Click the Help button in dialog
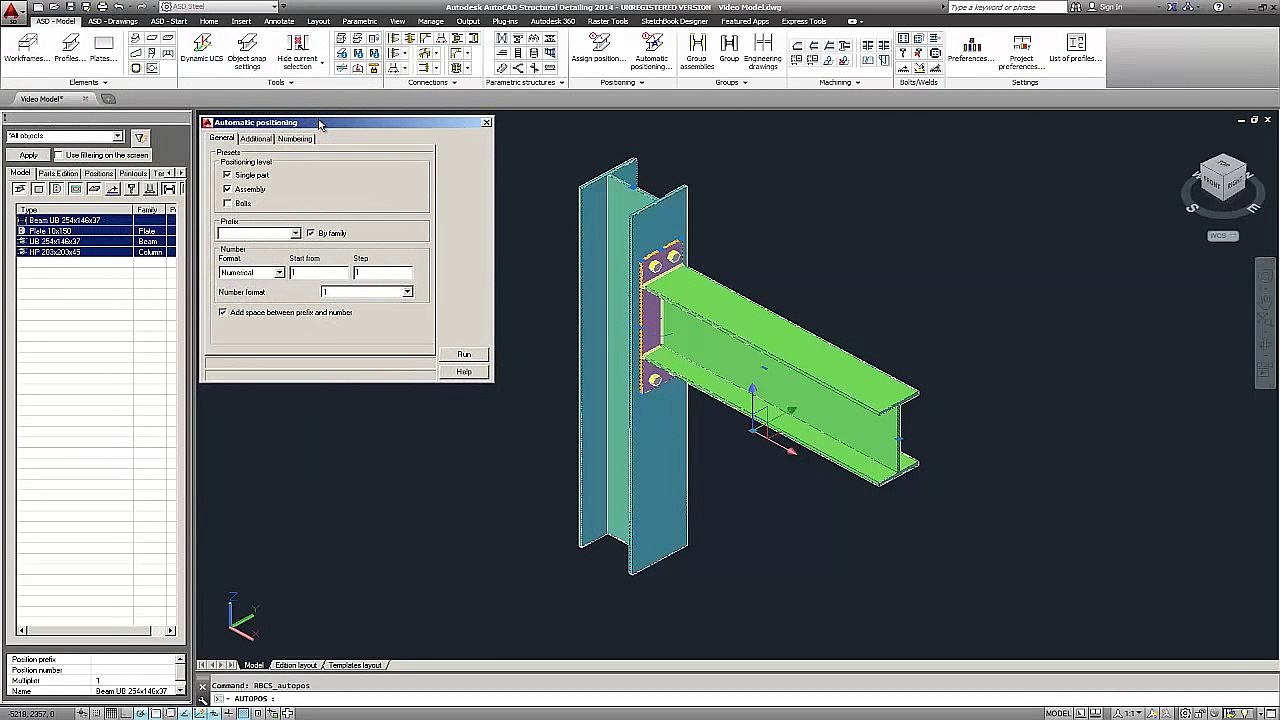This screenshot has height=720, width=1280. 464,372
